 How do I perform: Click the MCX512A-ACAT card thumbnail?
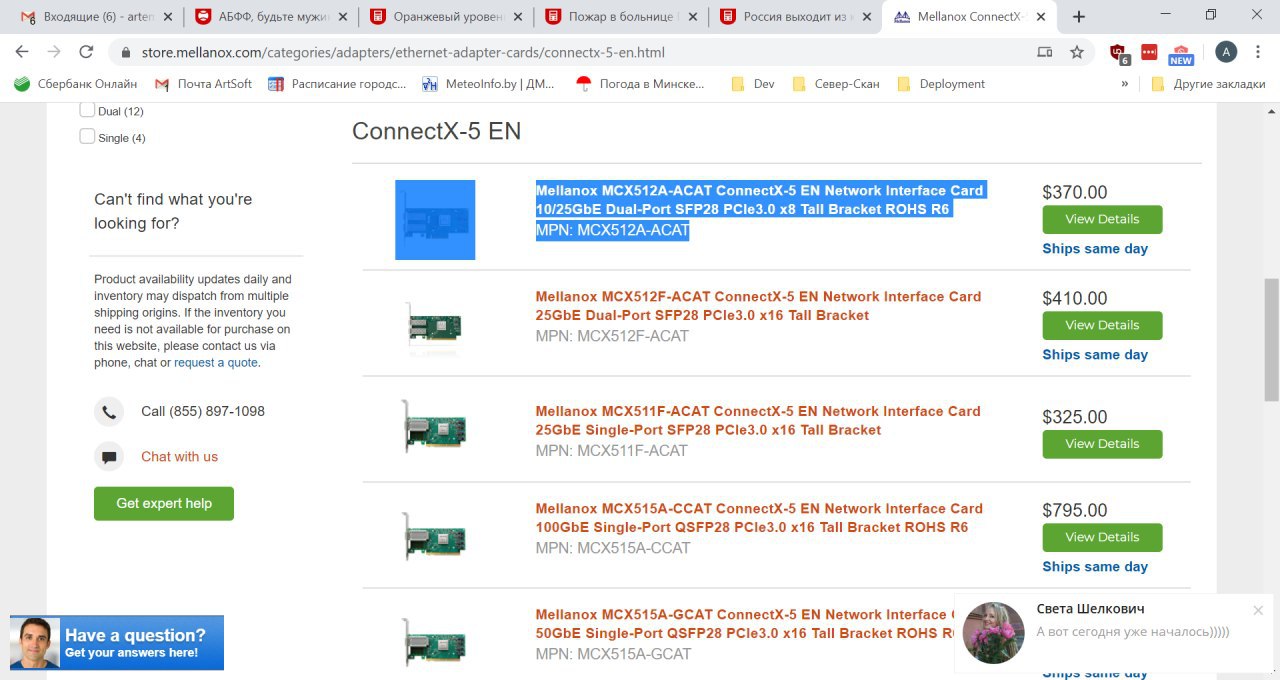(435, 220)
